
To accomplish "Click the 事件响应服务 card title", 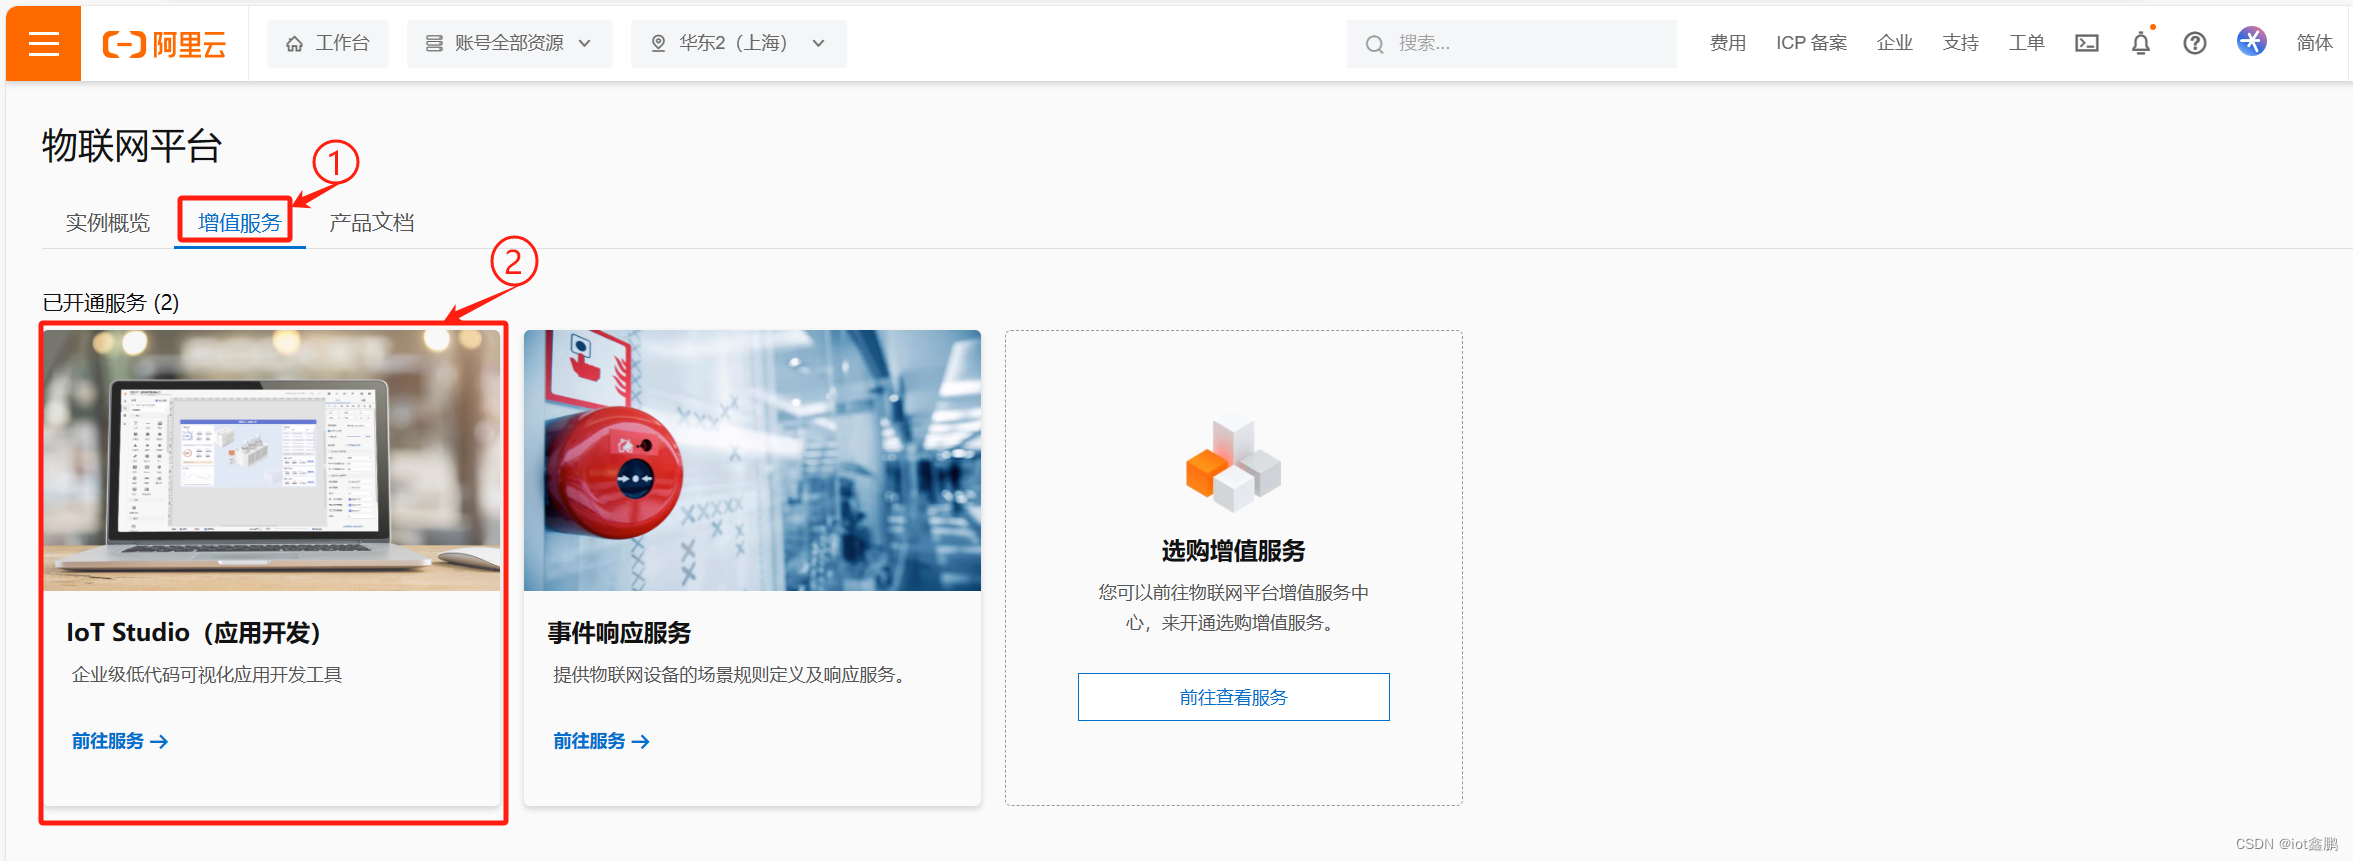I will 619,633.
